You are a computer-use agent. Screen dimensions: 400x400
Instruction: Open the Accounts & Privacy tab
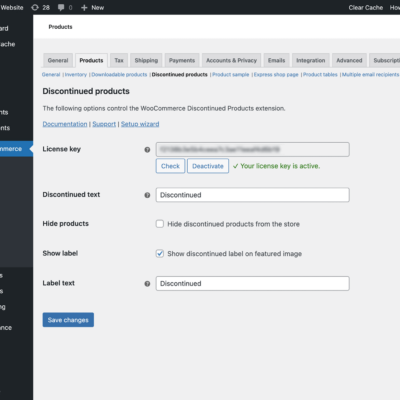point(232,60)
